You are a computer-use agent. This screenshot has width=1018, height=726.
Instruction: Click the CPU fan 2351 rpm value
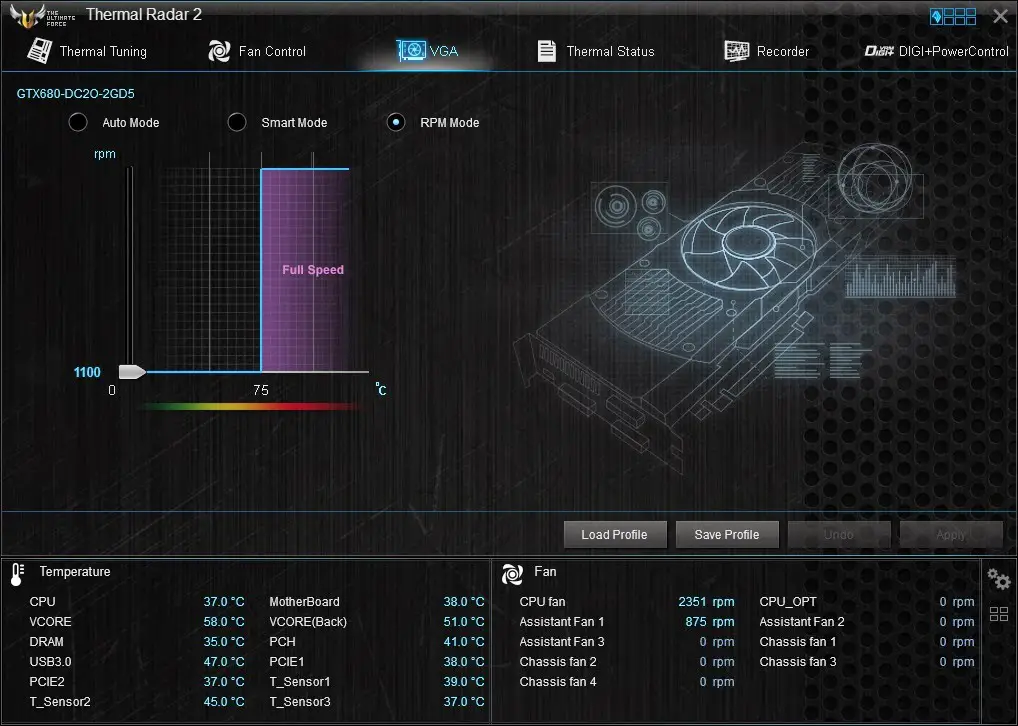point(706,602)
